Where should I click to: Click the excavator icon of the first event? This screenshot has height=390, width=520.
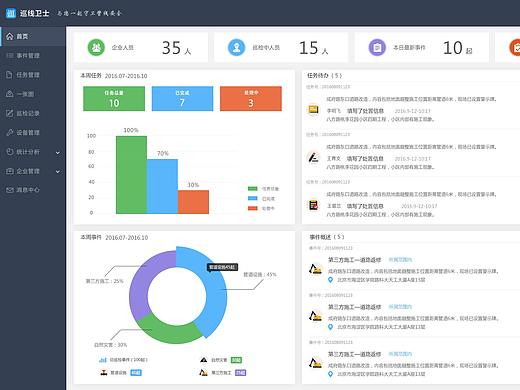(x=315, y=269)
